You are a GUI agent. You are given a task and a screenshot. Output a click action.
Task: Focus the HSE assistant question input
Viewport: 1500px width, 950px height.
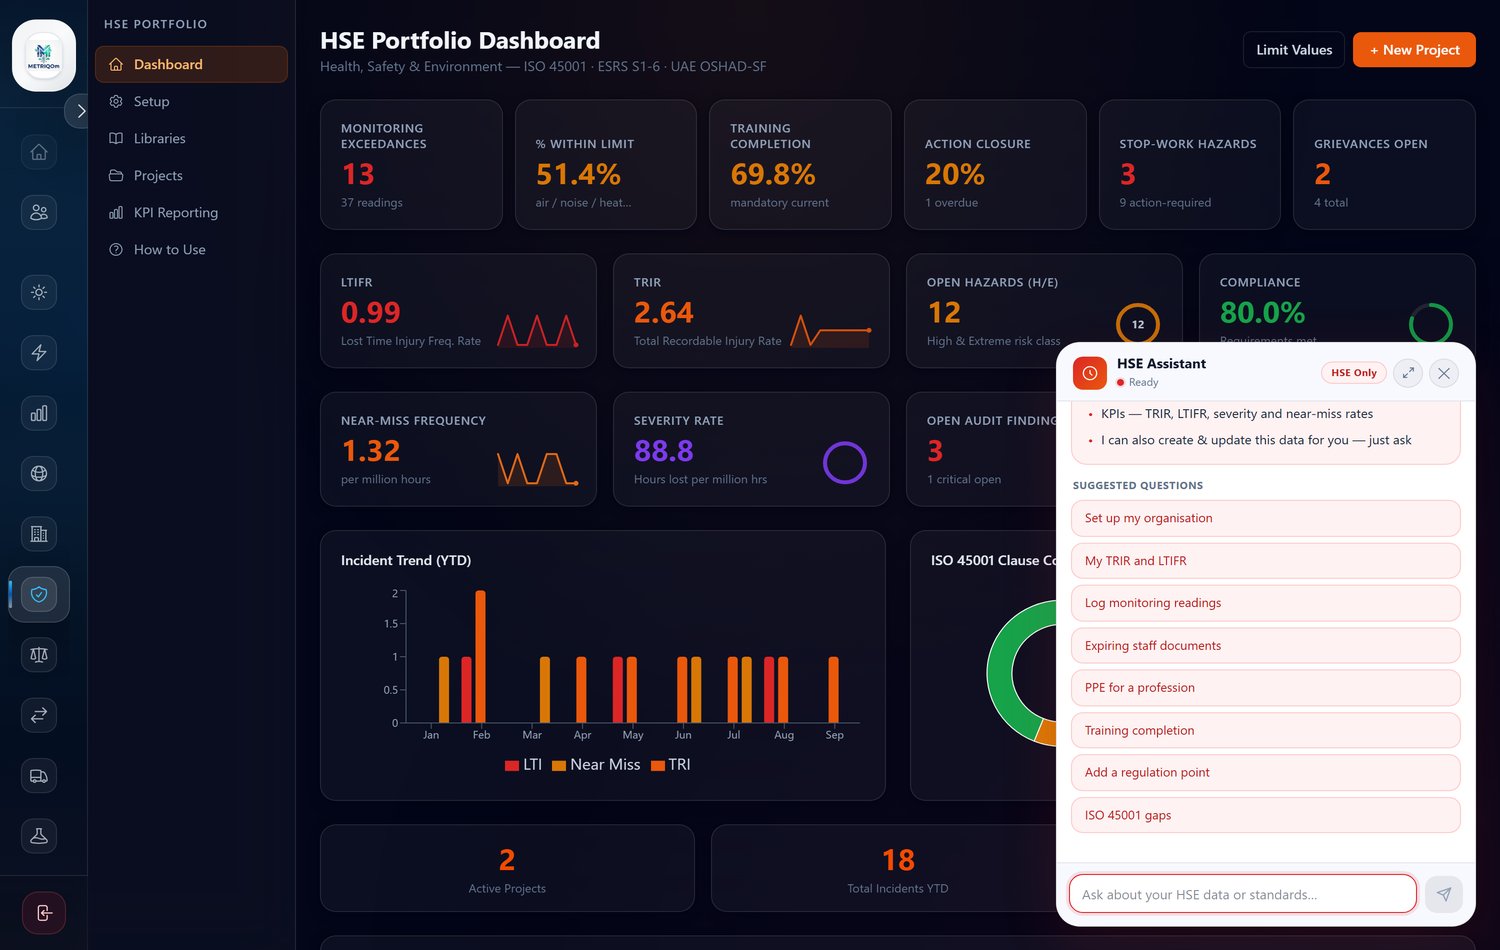[1243, 894]
